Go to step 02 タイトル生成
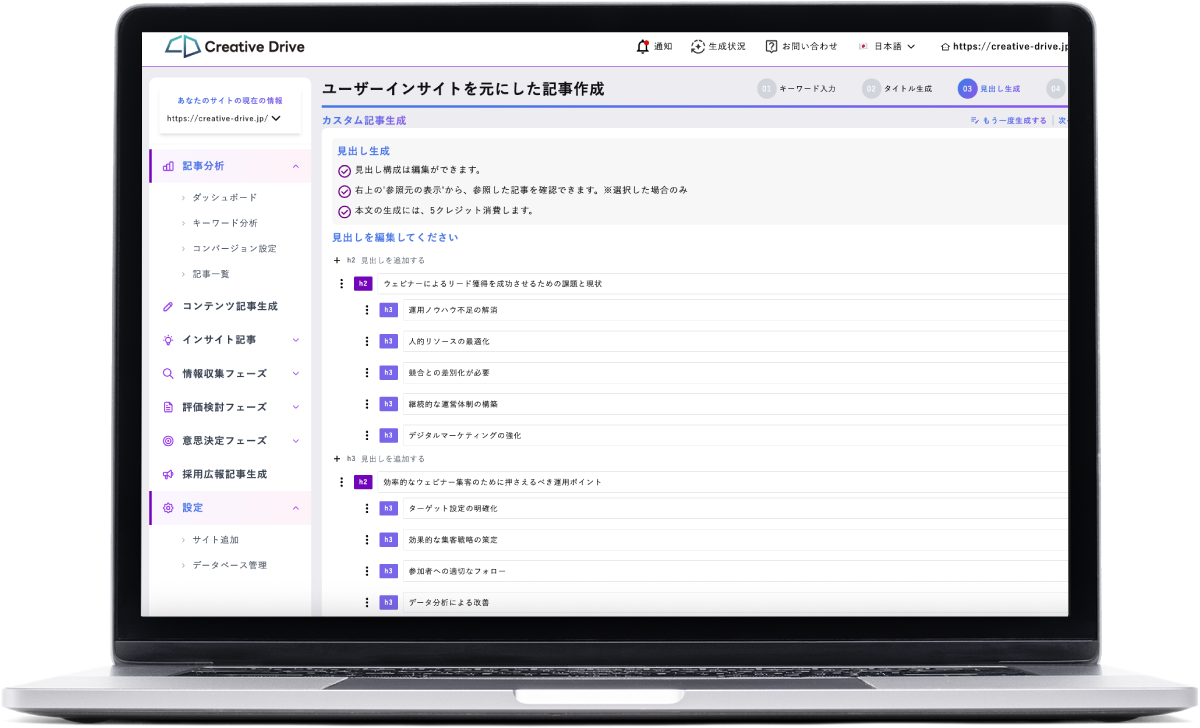The image size is (1200, 728). tap(897, 89)
